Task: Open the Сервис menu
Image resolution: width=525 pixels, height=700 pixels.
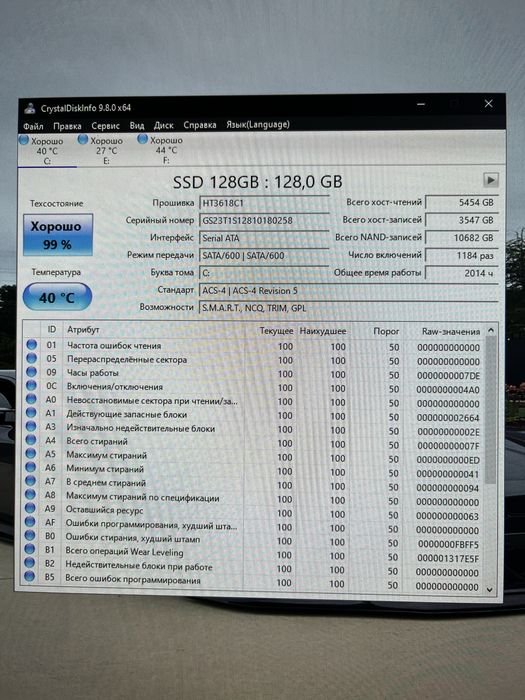Action: point(105,126)
